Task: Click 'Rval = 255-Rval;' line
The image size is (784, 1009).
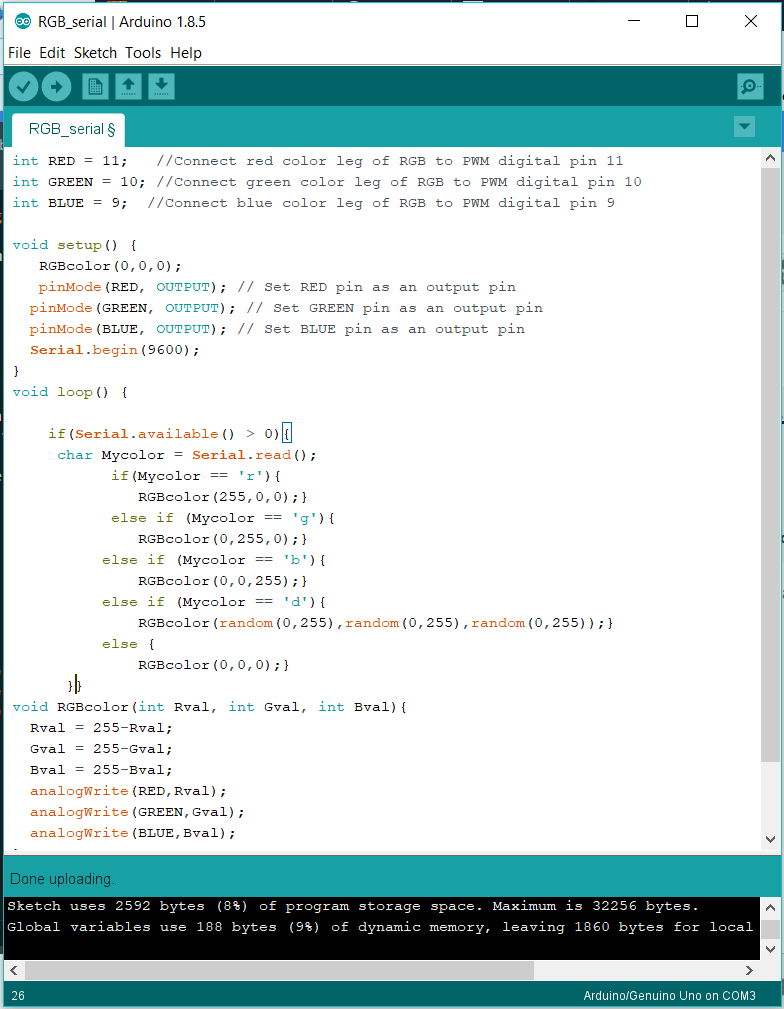Action: point(101,728)
